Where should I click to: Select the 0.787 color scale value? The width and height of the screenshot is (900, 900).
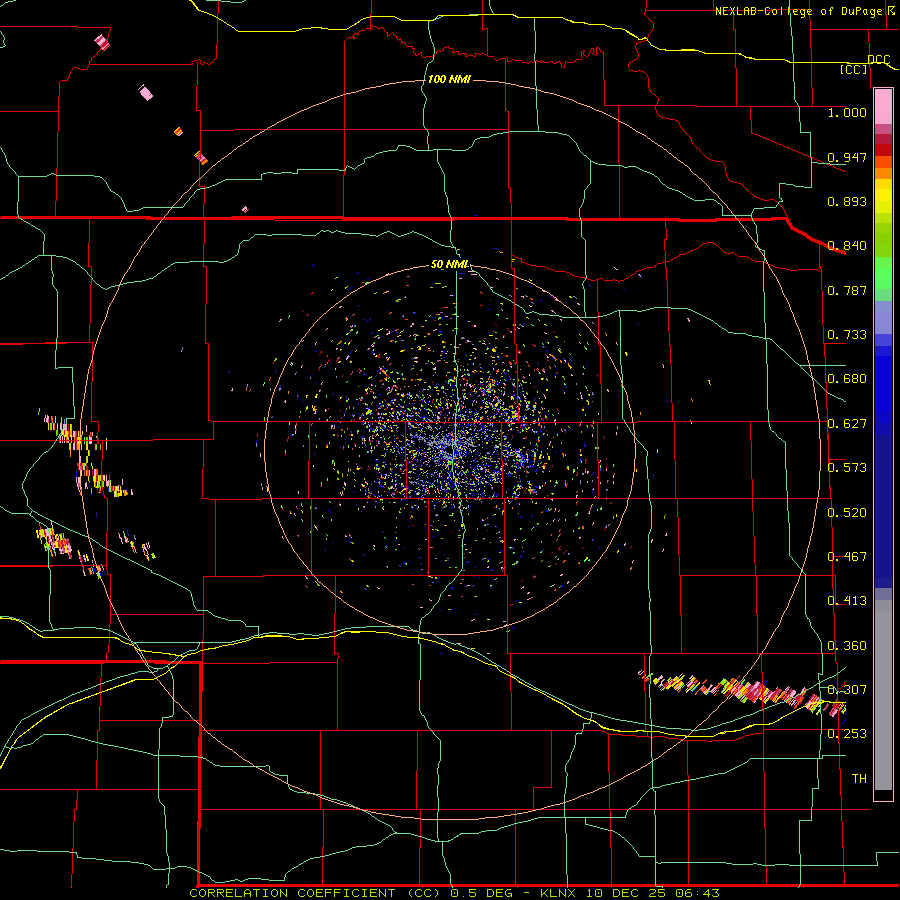pyautogui.click(x=847, y=290)
